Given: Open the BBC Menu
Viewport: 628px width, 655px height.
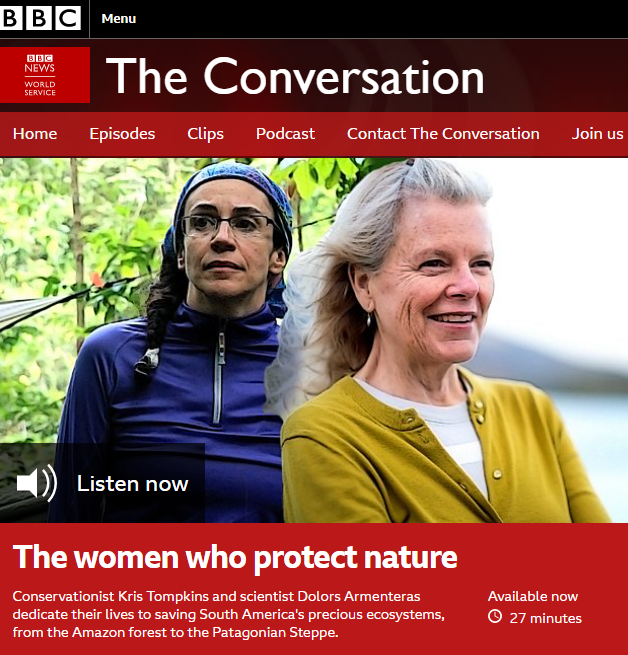Looking at the screenshot, I should (x=119, y=19).
